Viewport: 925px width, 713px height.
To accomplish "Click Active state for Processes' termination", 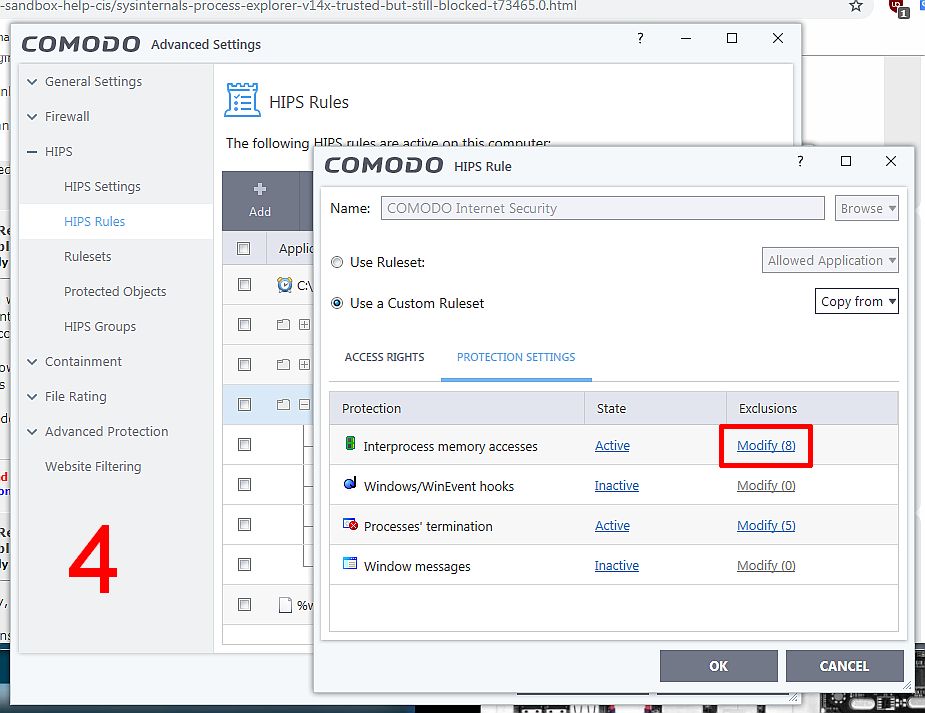I will tap(612, 525).
